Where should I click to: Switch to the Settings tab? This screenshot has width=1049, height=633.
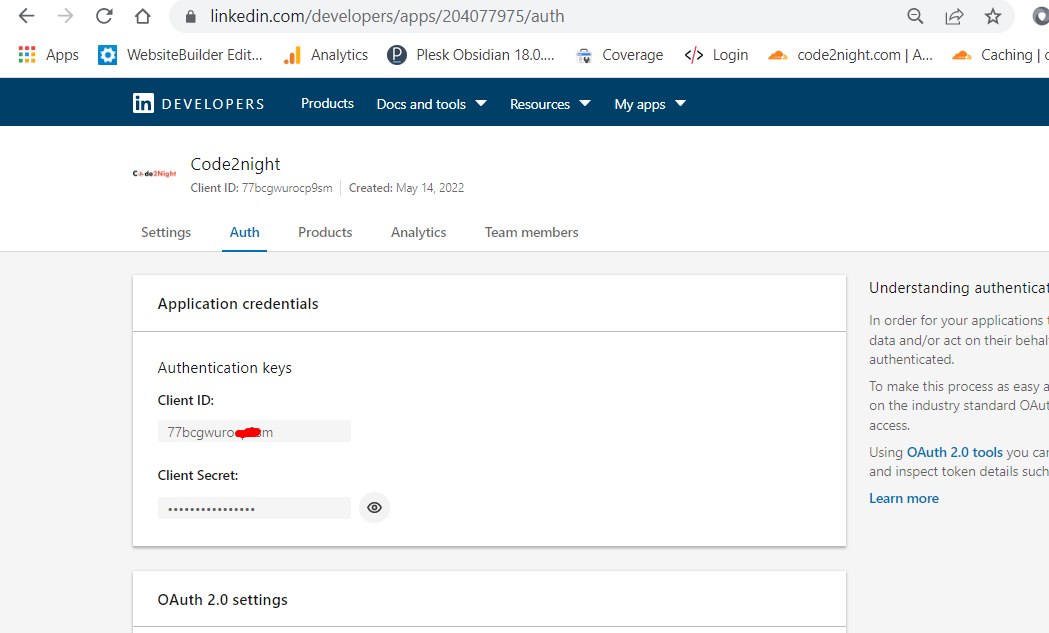[166, 232]
